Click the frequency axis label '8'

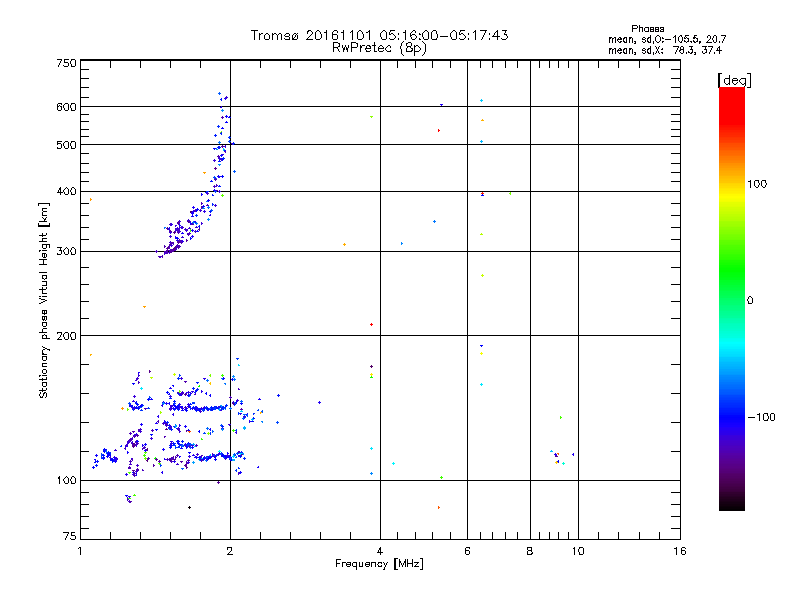point(530,551)
